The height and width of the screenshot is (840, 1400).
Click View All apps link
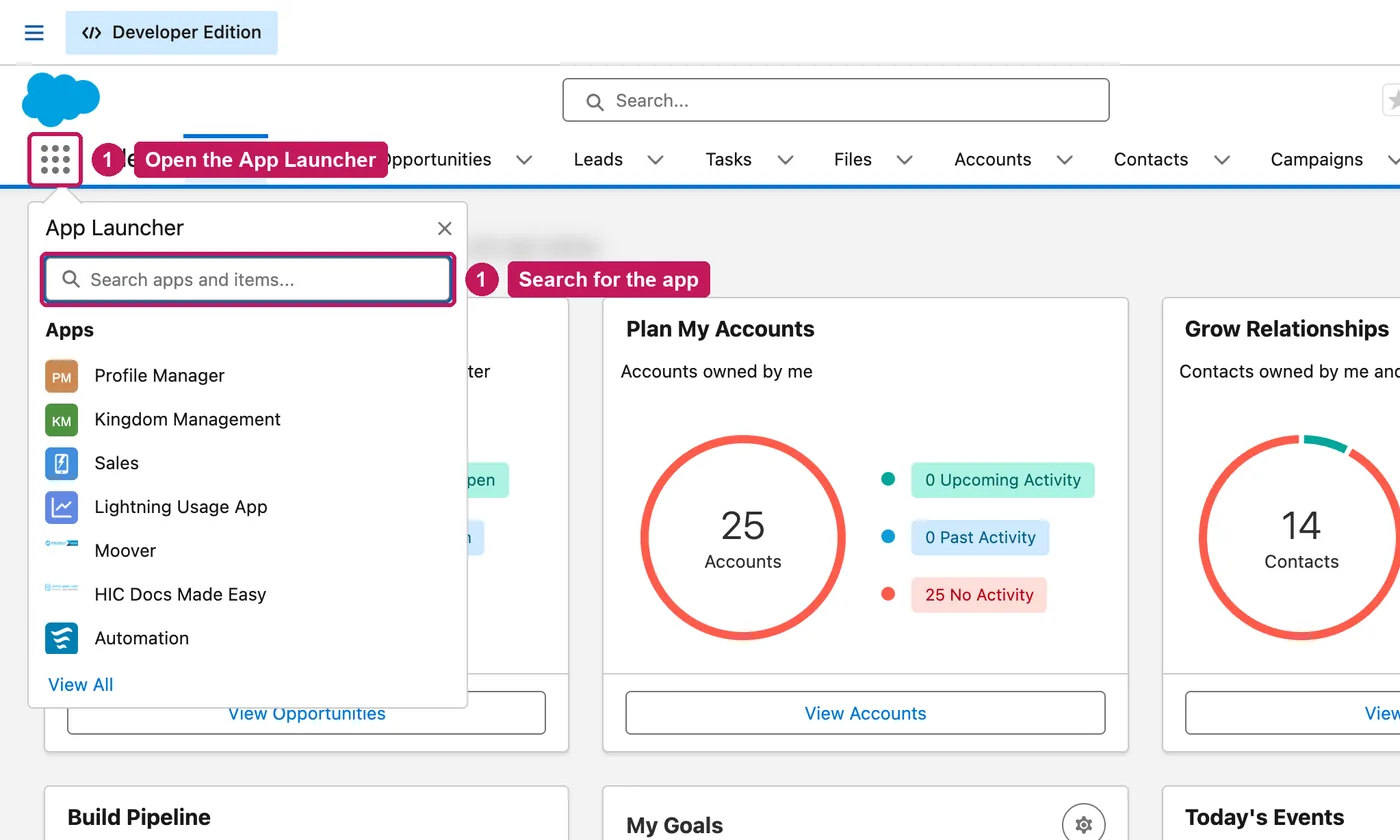click(x=81, y=685)
